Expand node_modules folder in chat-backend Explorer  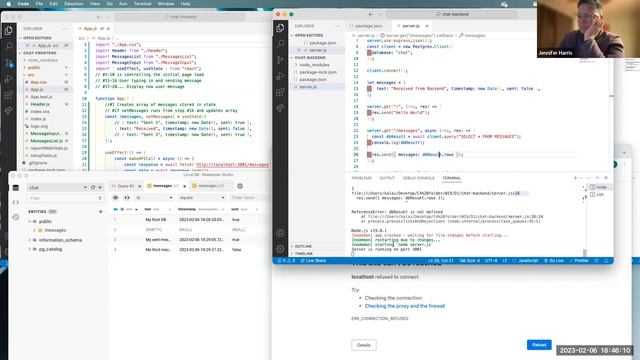[314, 65]
